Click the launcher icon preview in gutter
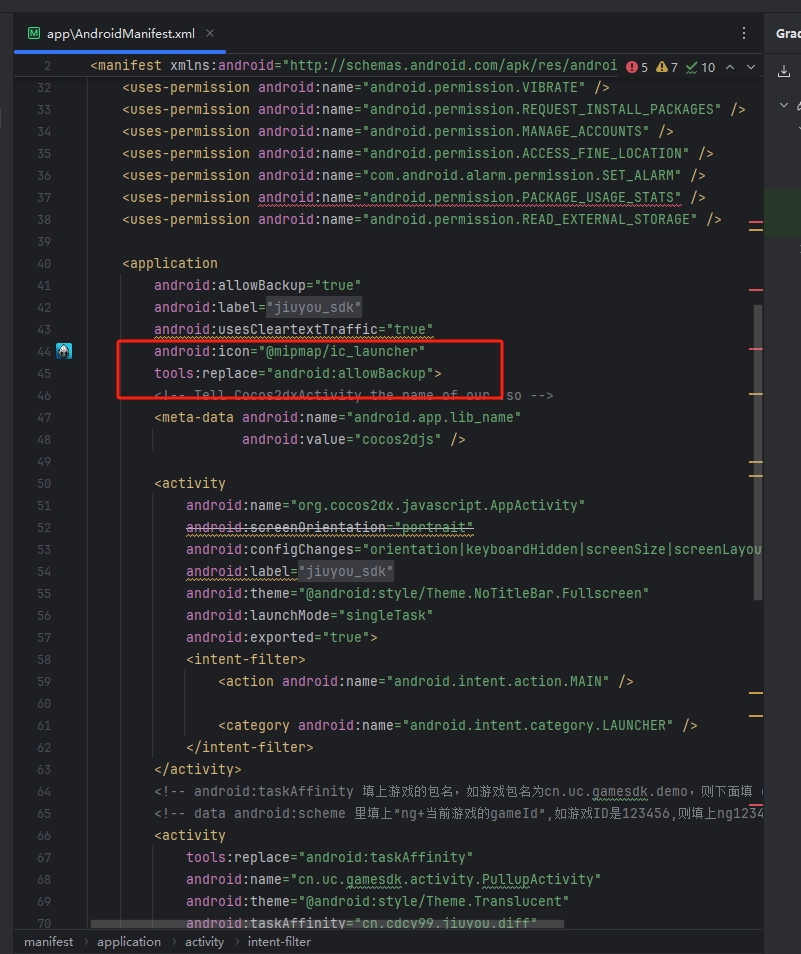 [x=64, y=351]
